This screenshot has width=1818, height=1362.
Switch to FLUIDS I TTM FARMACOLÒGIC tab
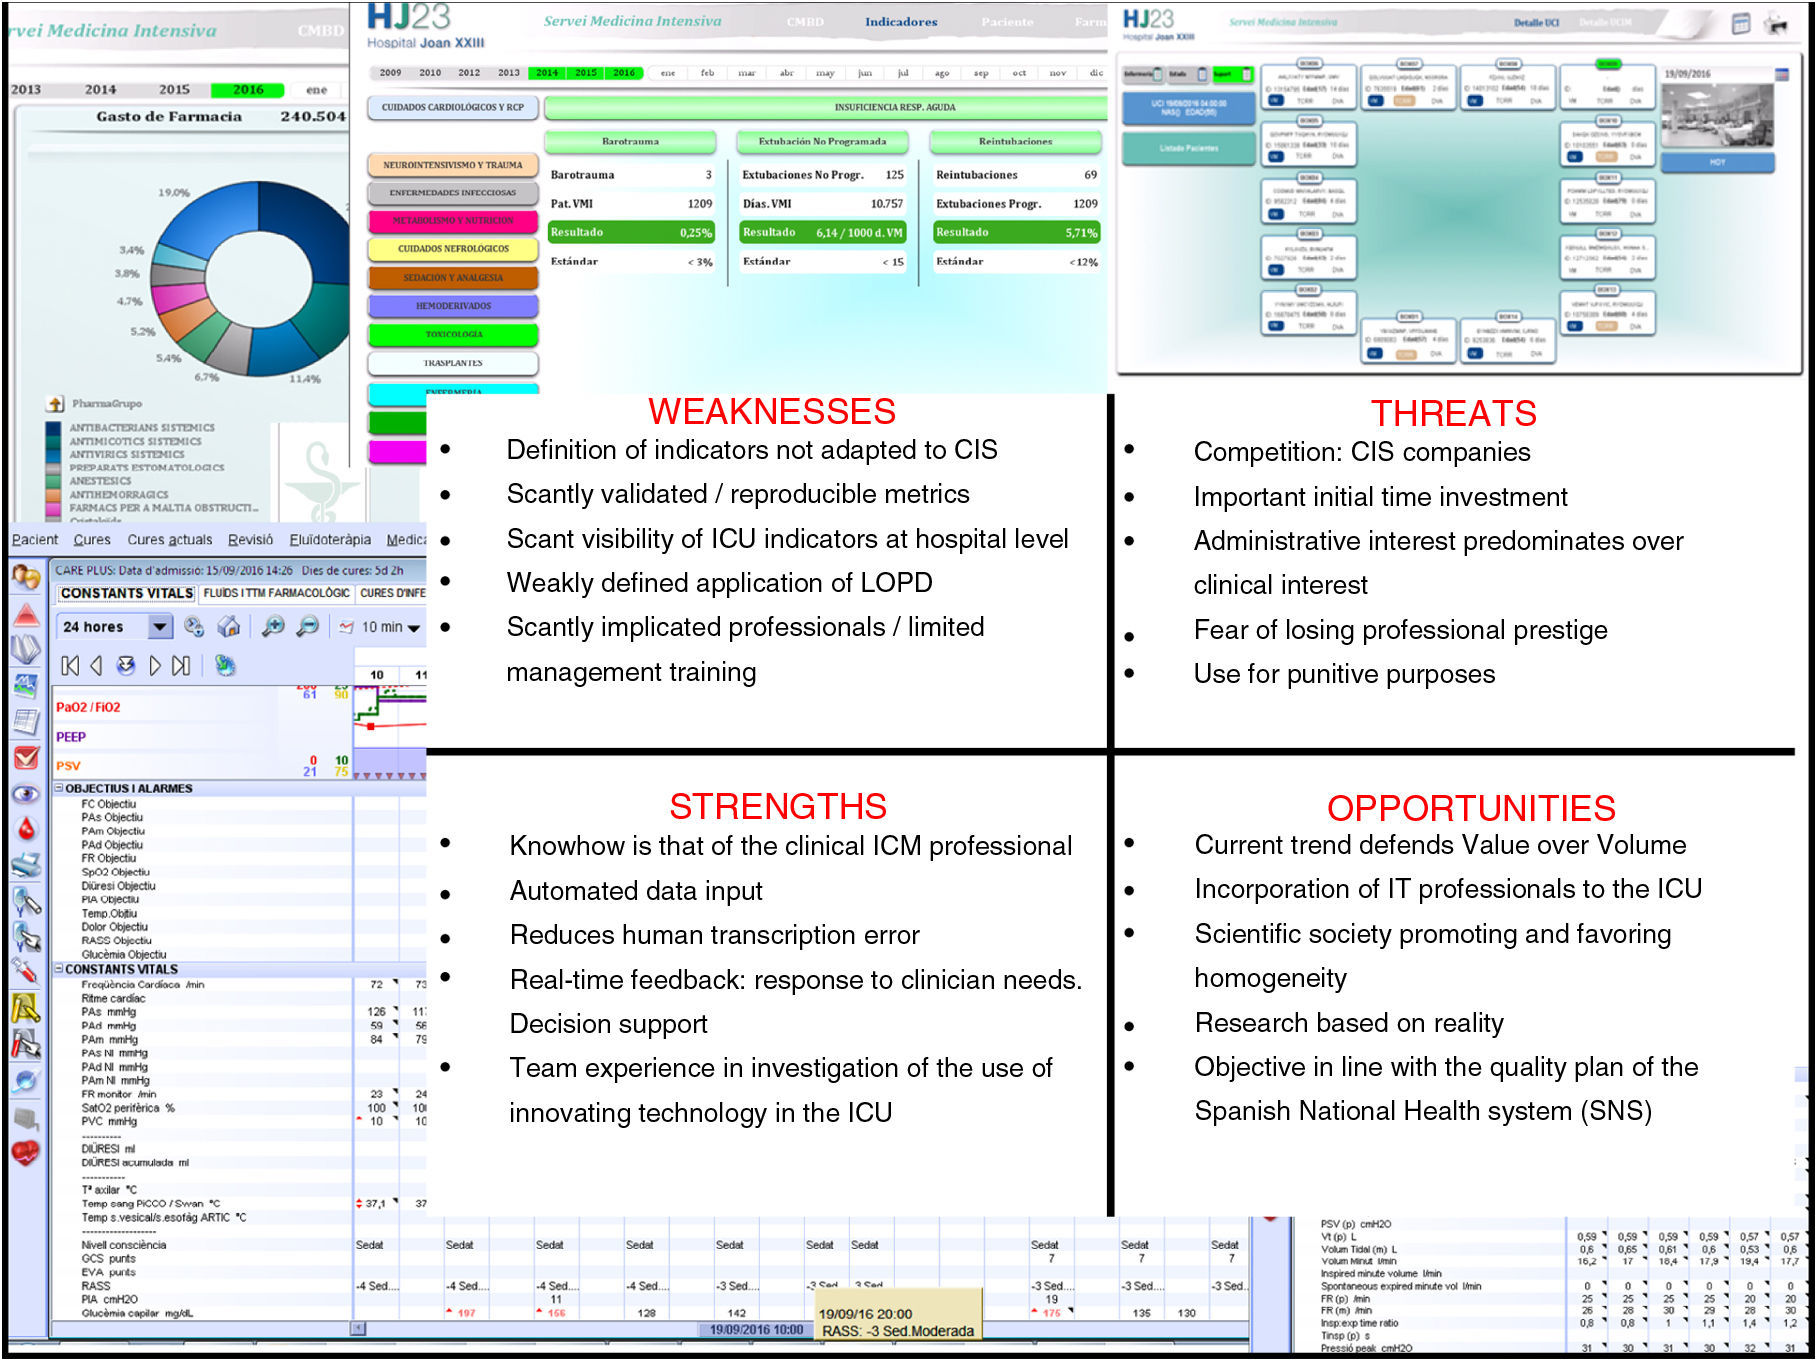click(x=276, y=593)
